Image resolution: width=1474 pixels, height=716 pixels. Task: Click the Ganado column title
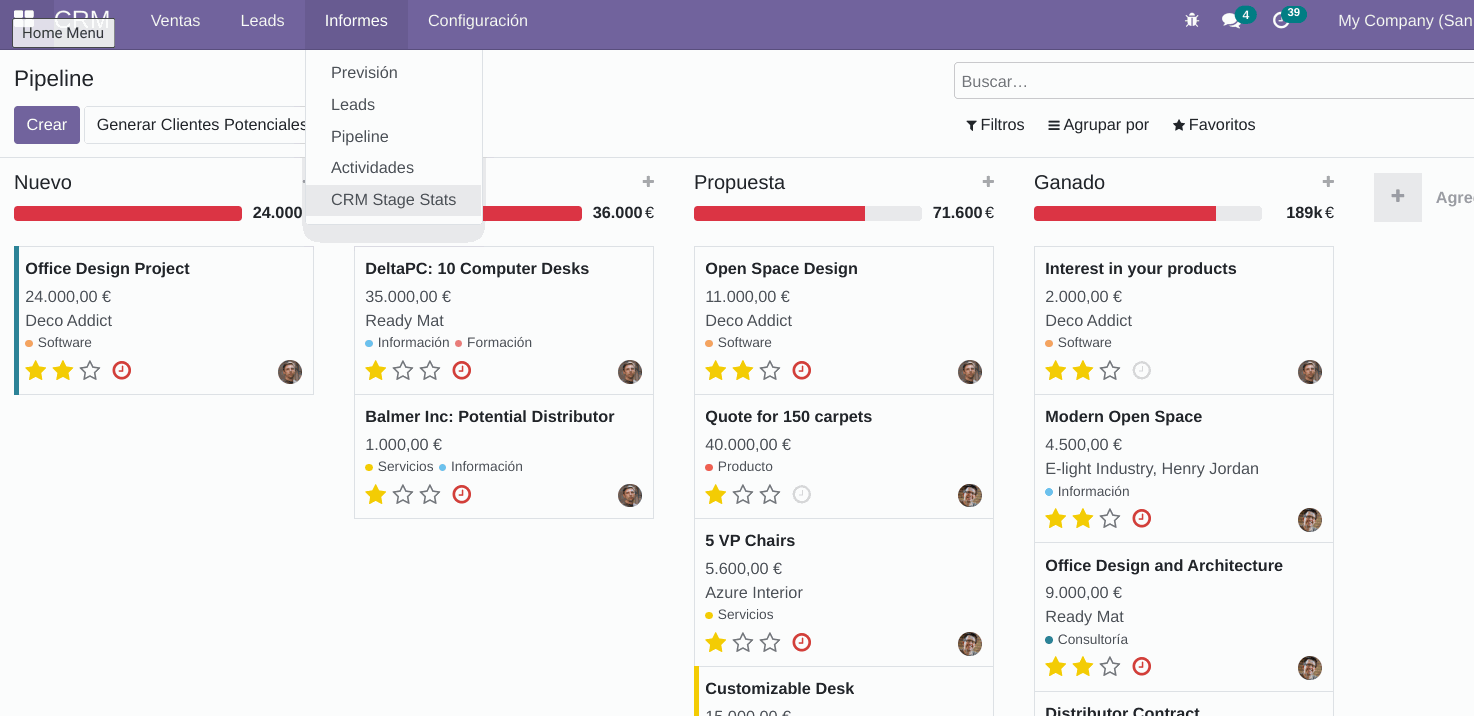tap(1069, 183)
